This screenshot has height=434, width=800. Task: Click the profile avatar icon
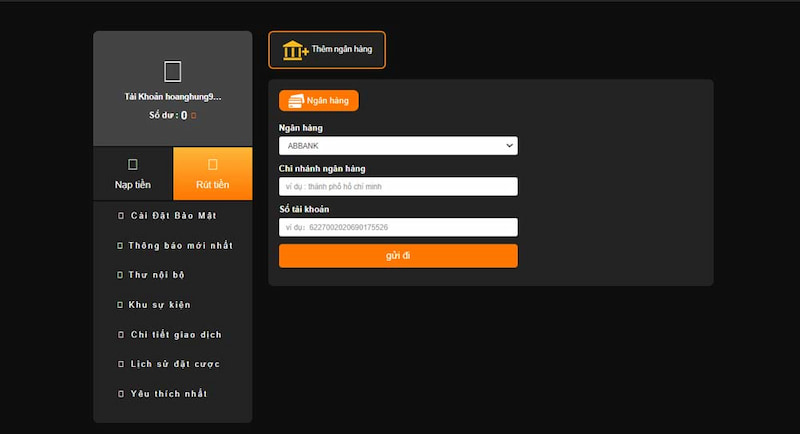(x=173, y=71)
